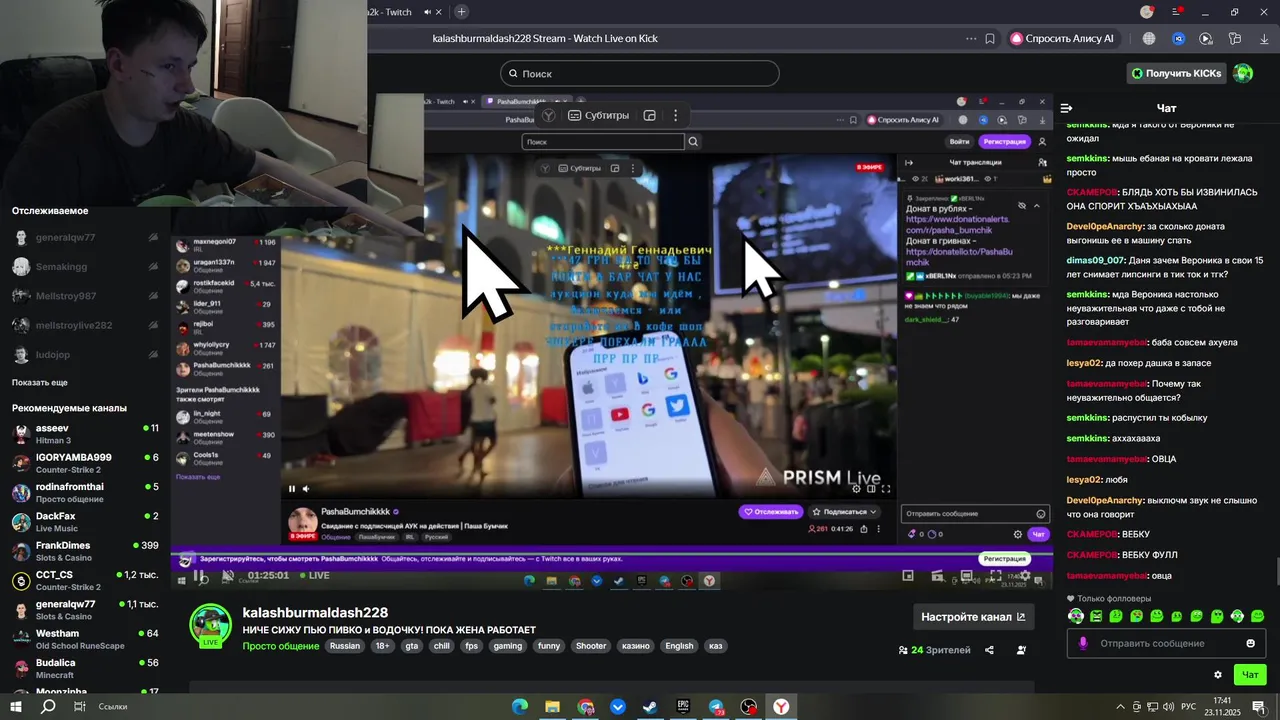The height and width of the screenshot is (720, 1280).
Task: Open the blue IQ extension icon
Action: pos(1178,38)
